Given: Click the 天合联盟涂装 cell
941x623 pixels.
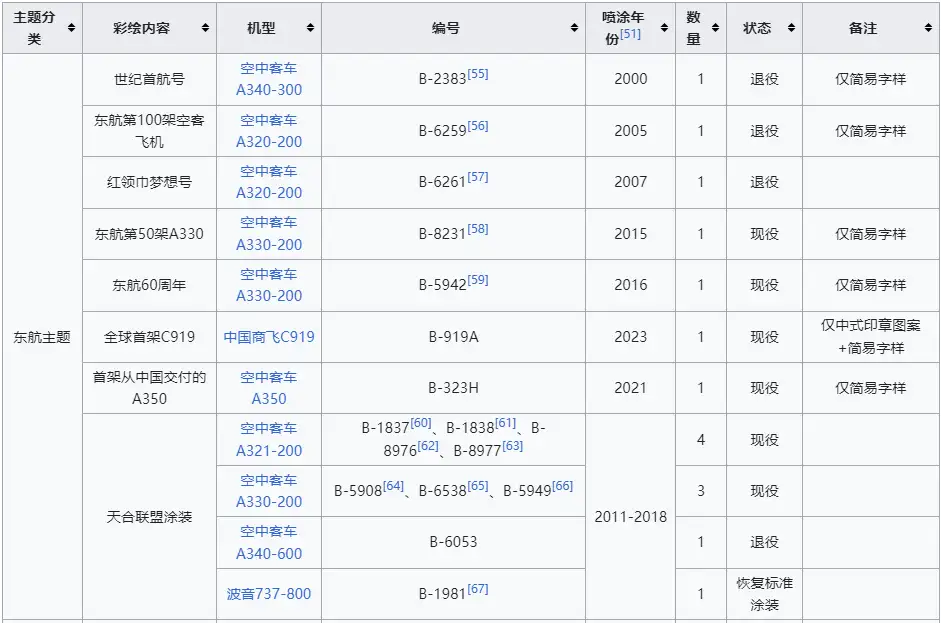Looking at the screenshot, I should coord(149,516).
